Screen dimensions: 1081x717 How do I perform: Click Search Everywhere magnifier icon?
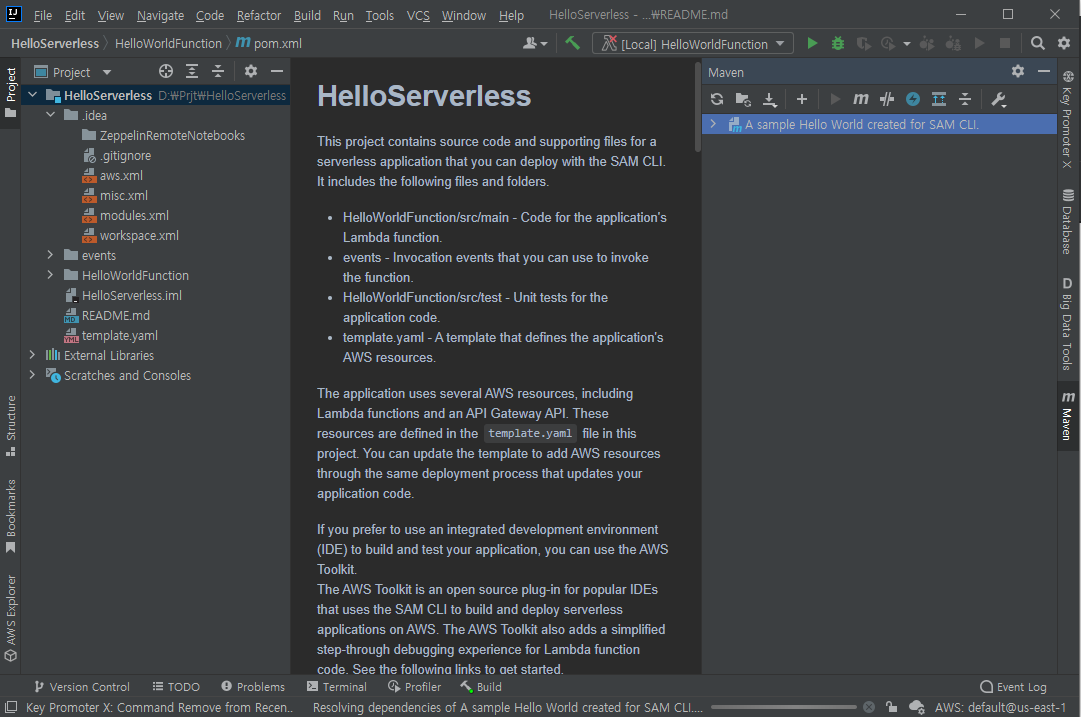[x=1038, y=43]
